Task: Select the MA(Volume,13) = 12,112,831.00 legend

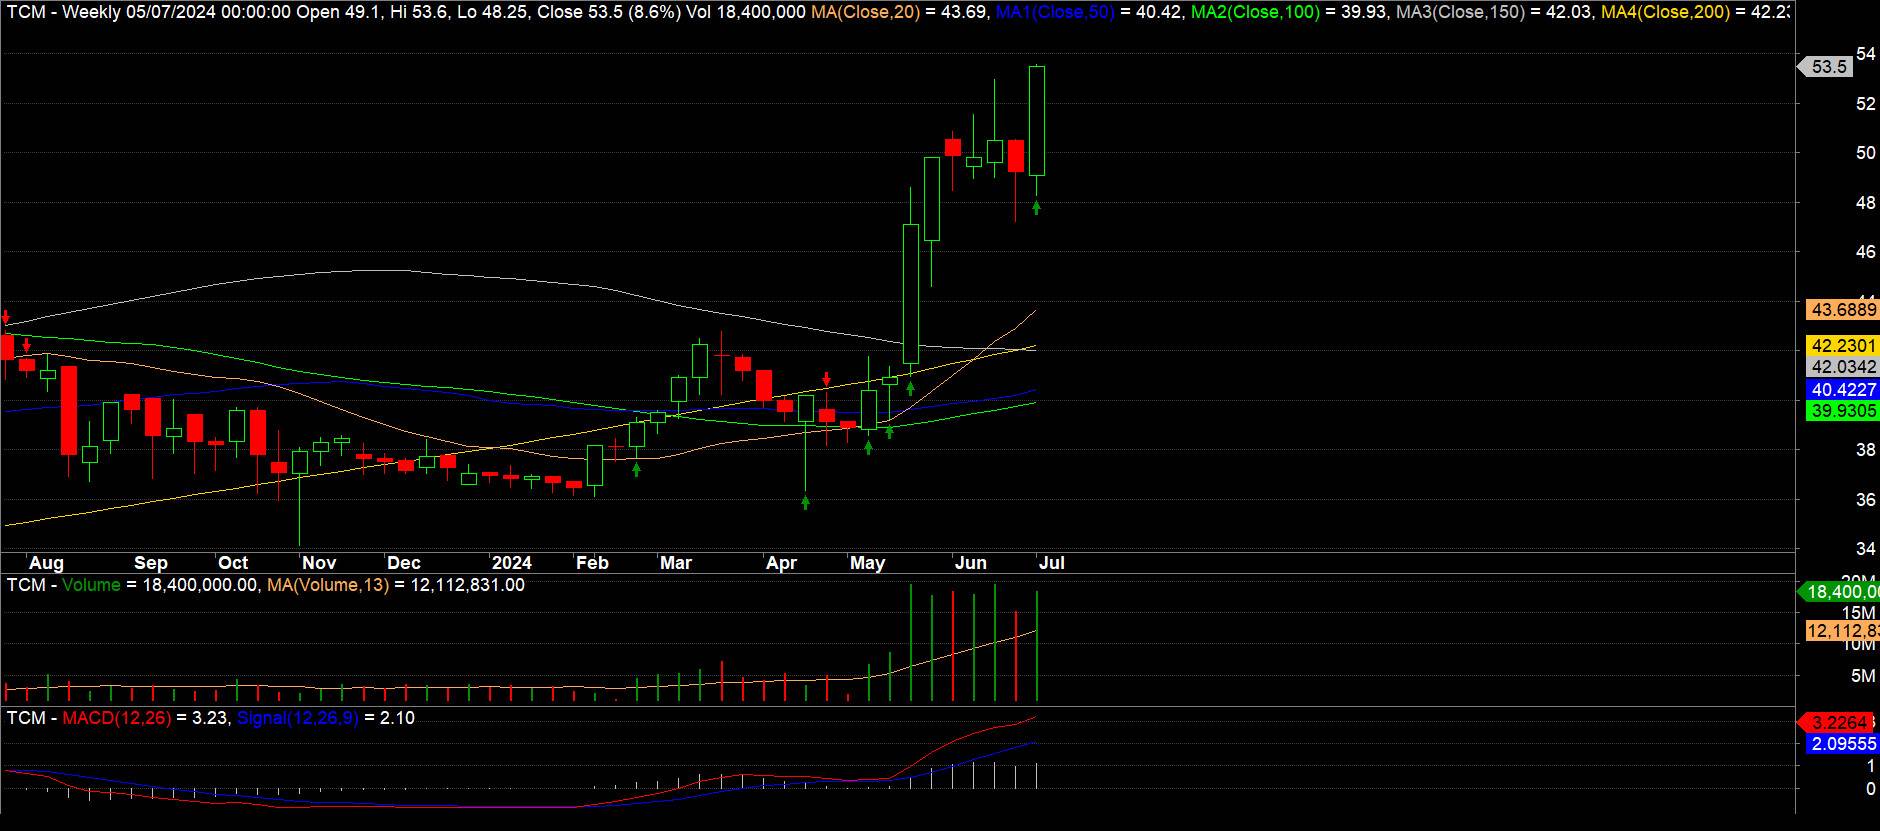Action: tap(396, 585)
